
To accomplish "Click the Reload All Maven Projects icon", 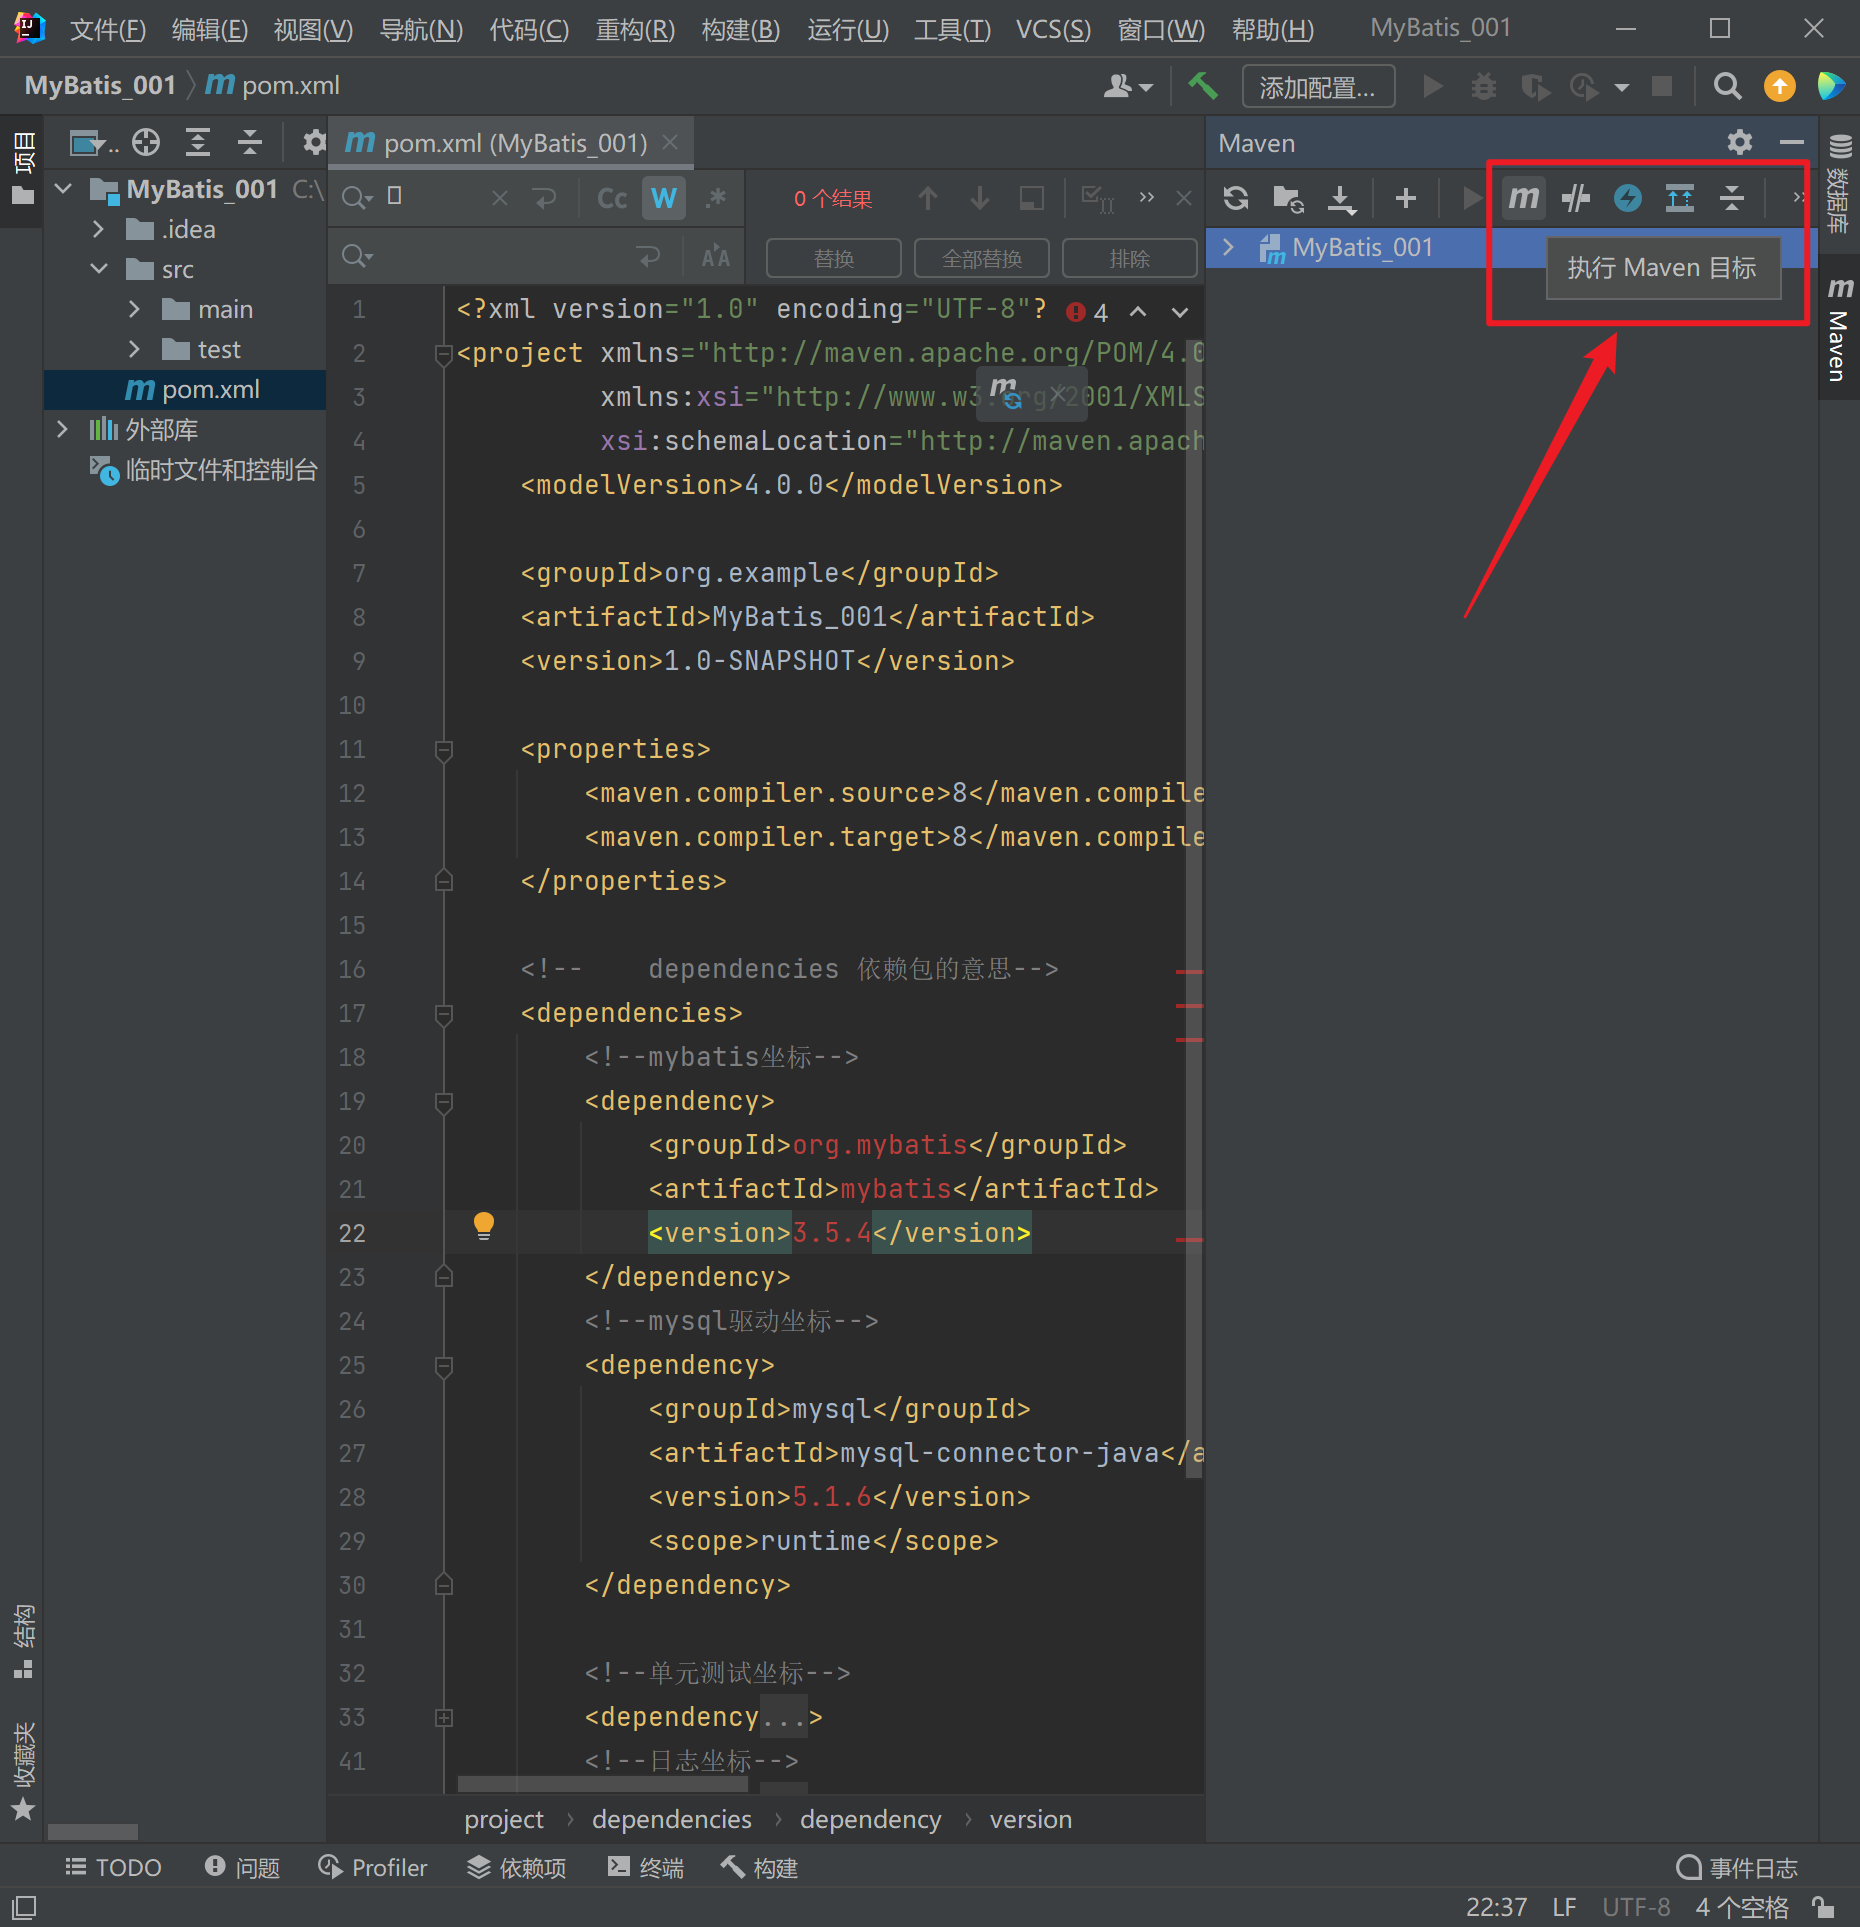I will (1236, 198).
